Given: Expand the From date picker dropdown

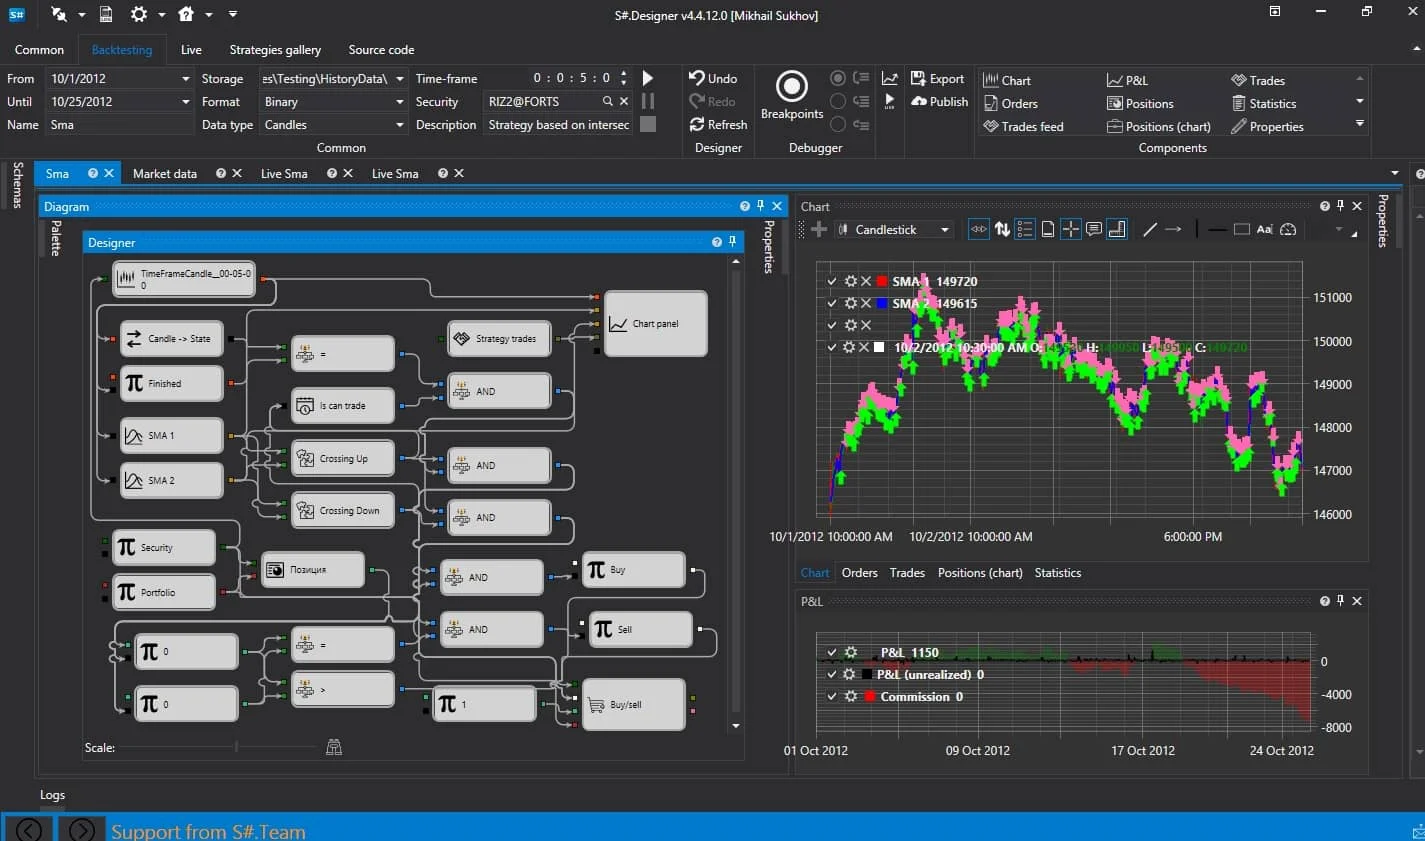Looking at the screenshot, I should 185,79.
